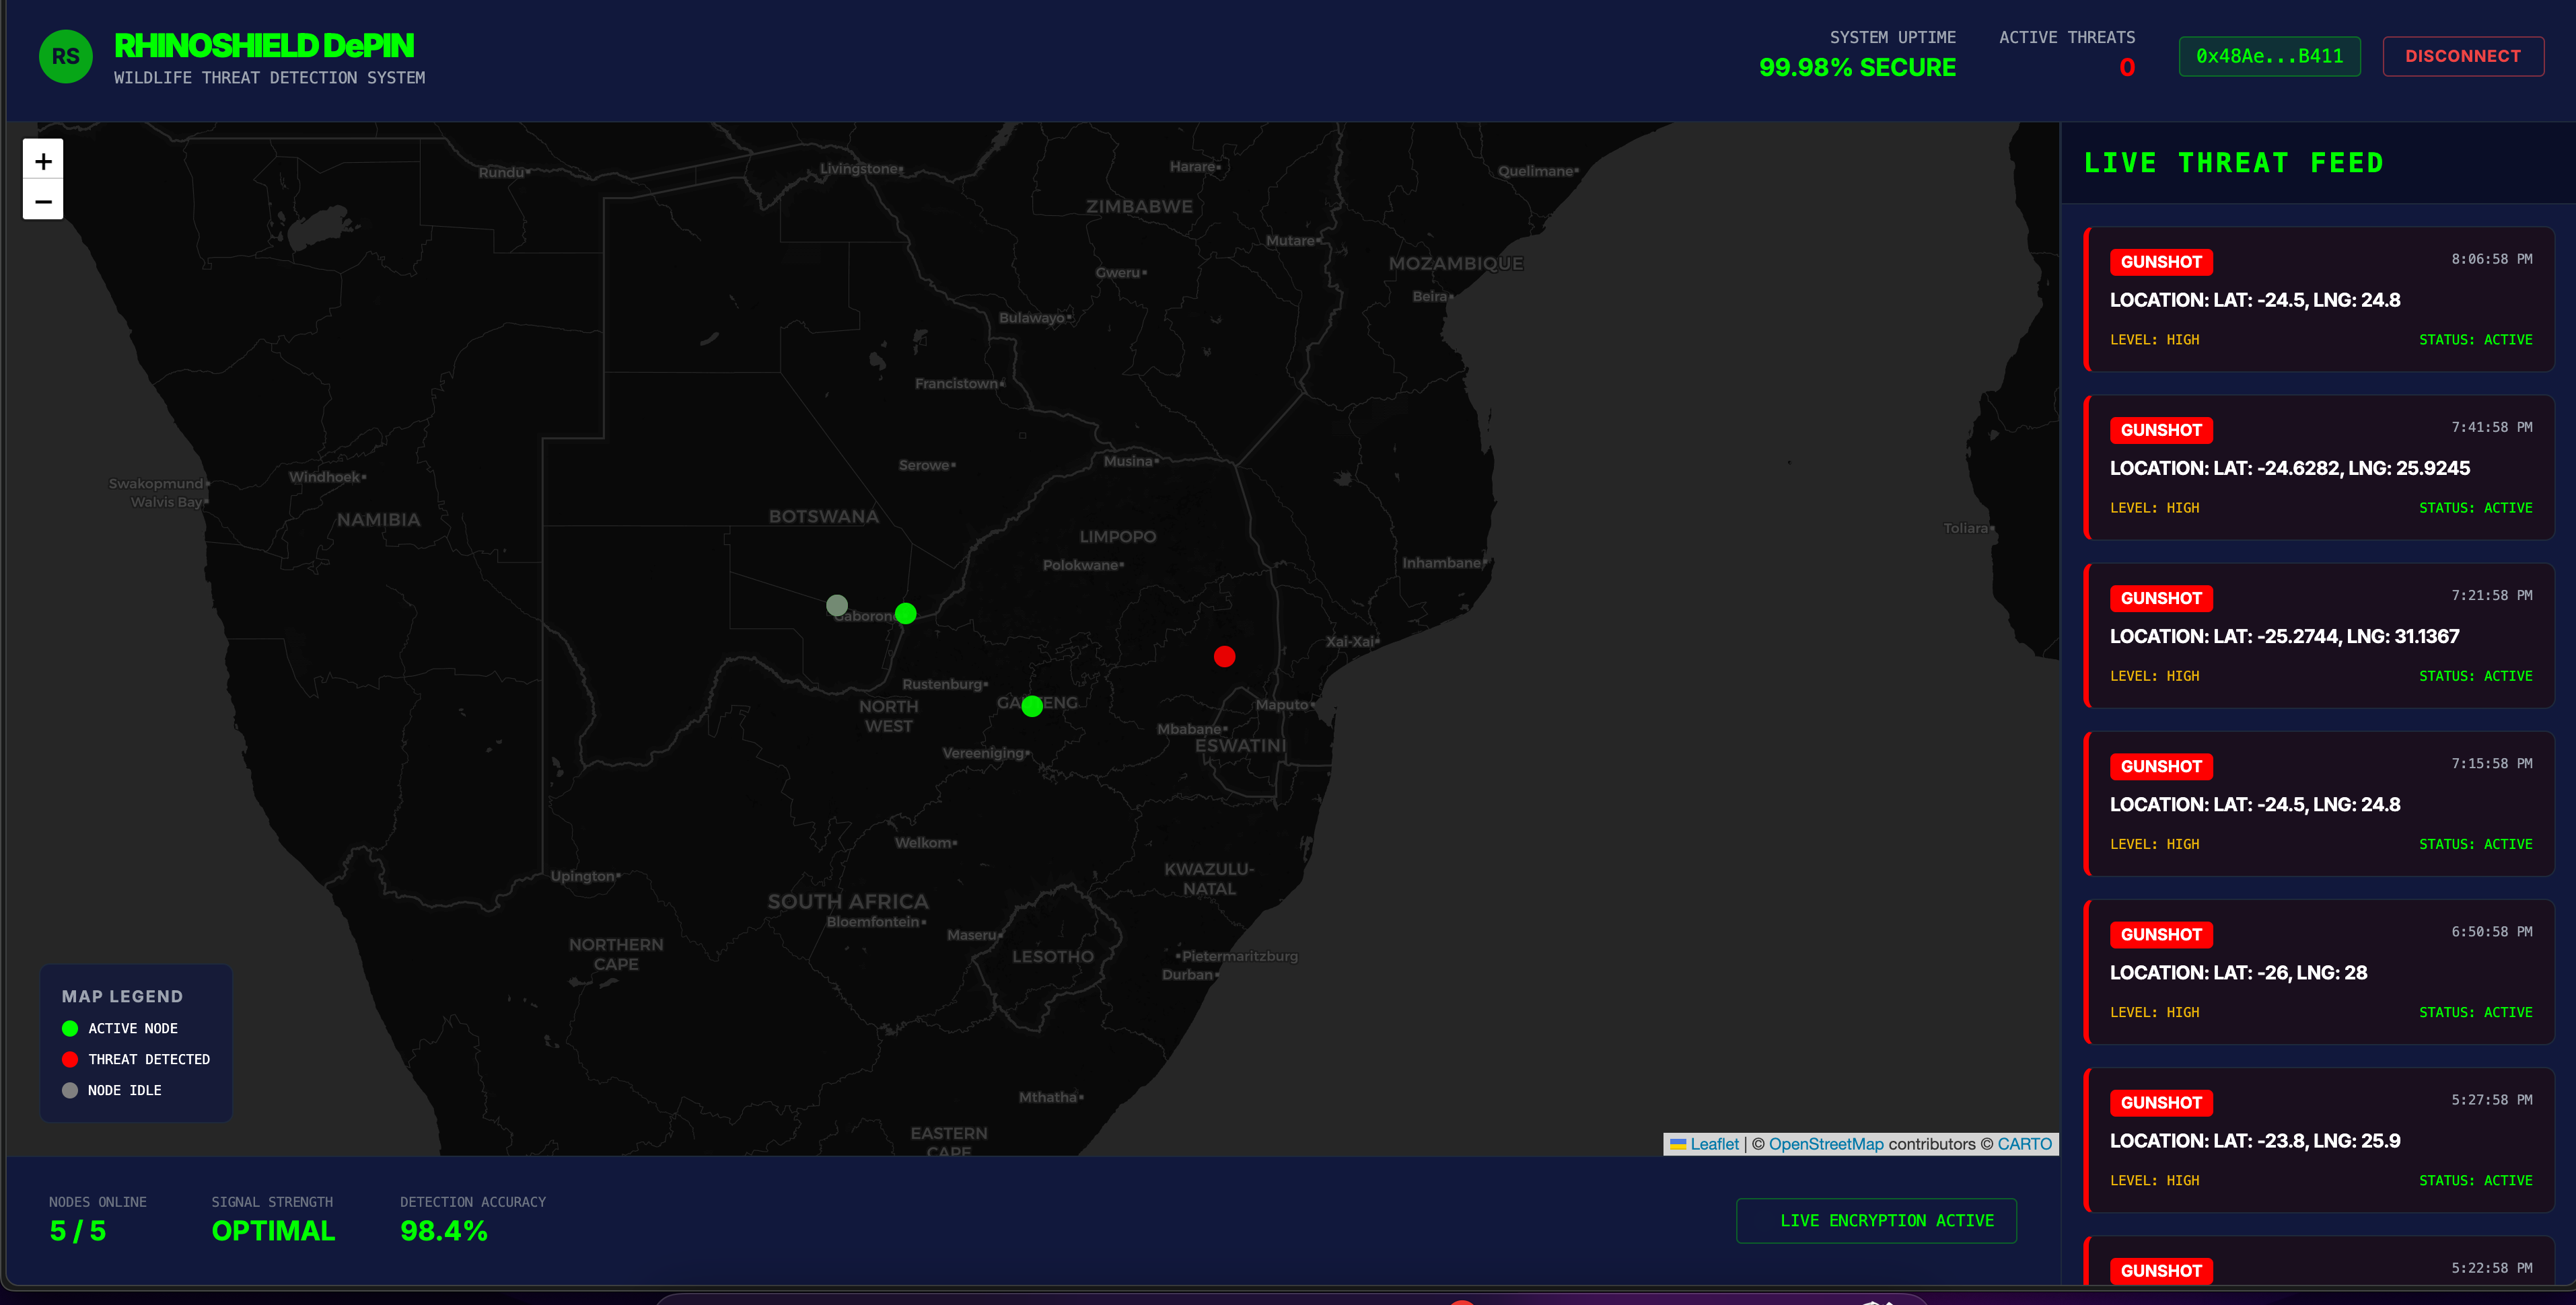Click green Active Node legend dot
The height and width of the screenshot is (1305, 2576).
pos(70,1029)
